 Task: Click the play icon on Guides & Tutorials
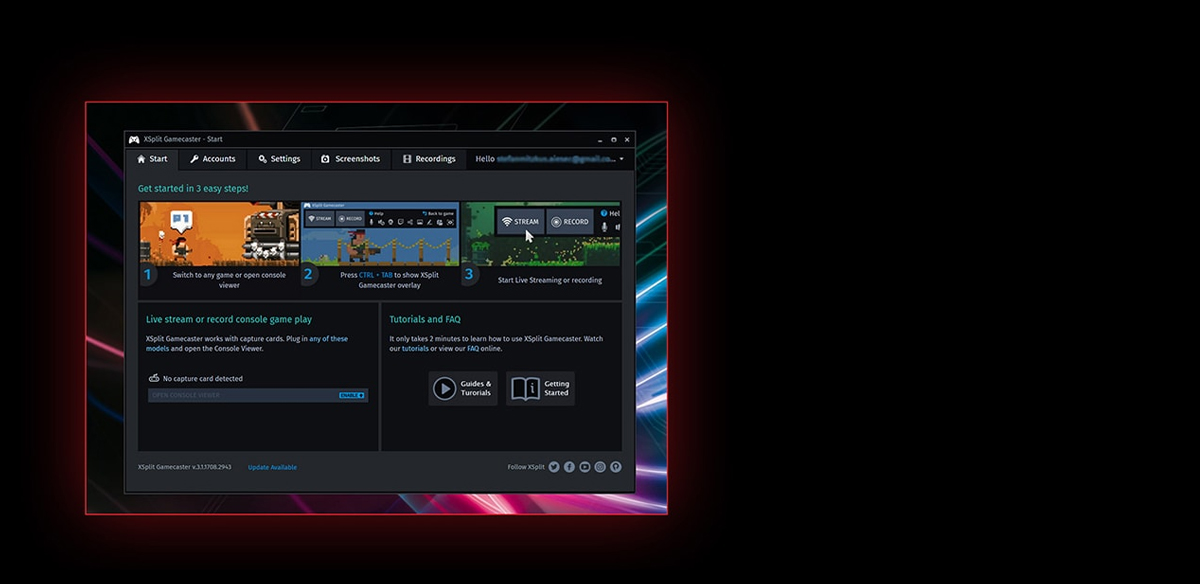coord(446,389)
